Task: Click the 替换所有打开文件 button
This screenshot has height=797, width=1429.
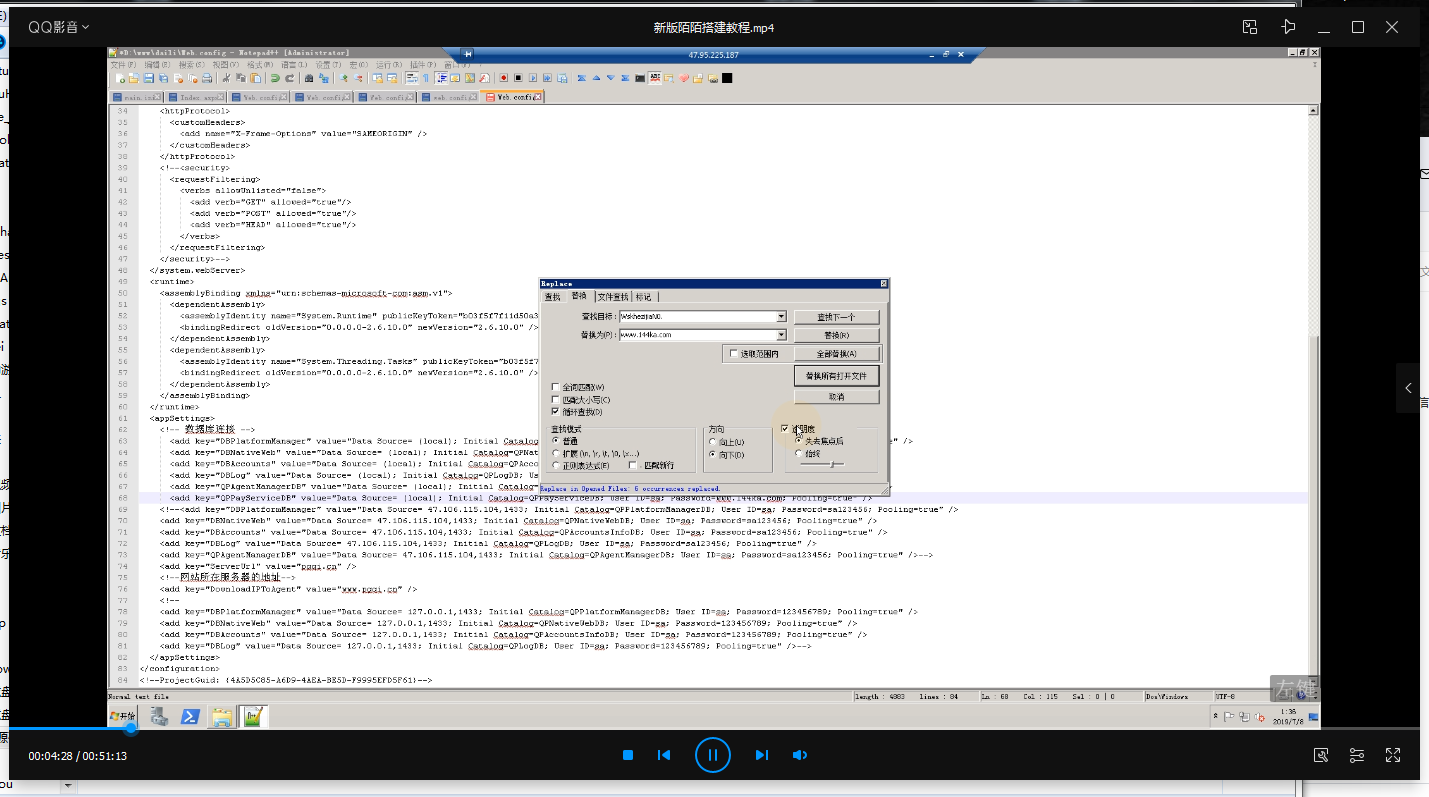Action: point(836,377)
